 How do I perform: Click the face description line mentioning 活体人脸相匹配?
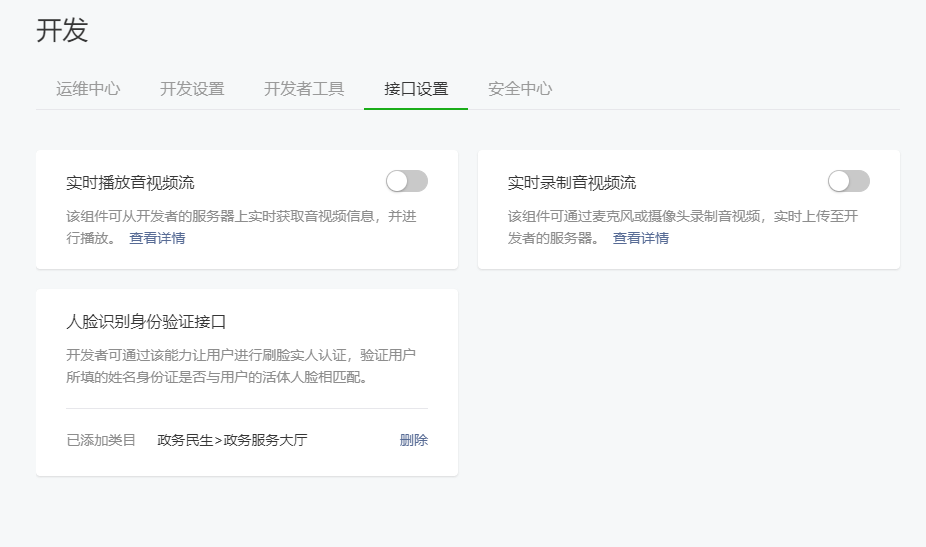(217, 378)
